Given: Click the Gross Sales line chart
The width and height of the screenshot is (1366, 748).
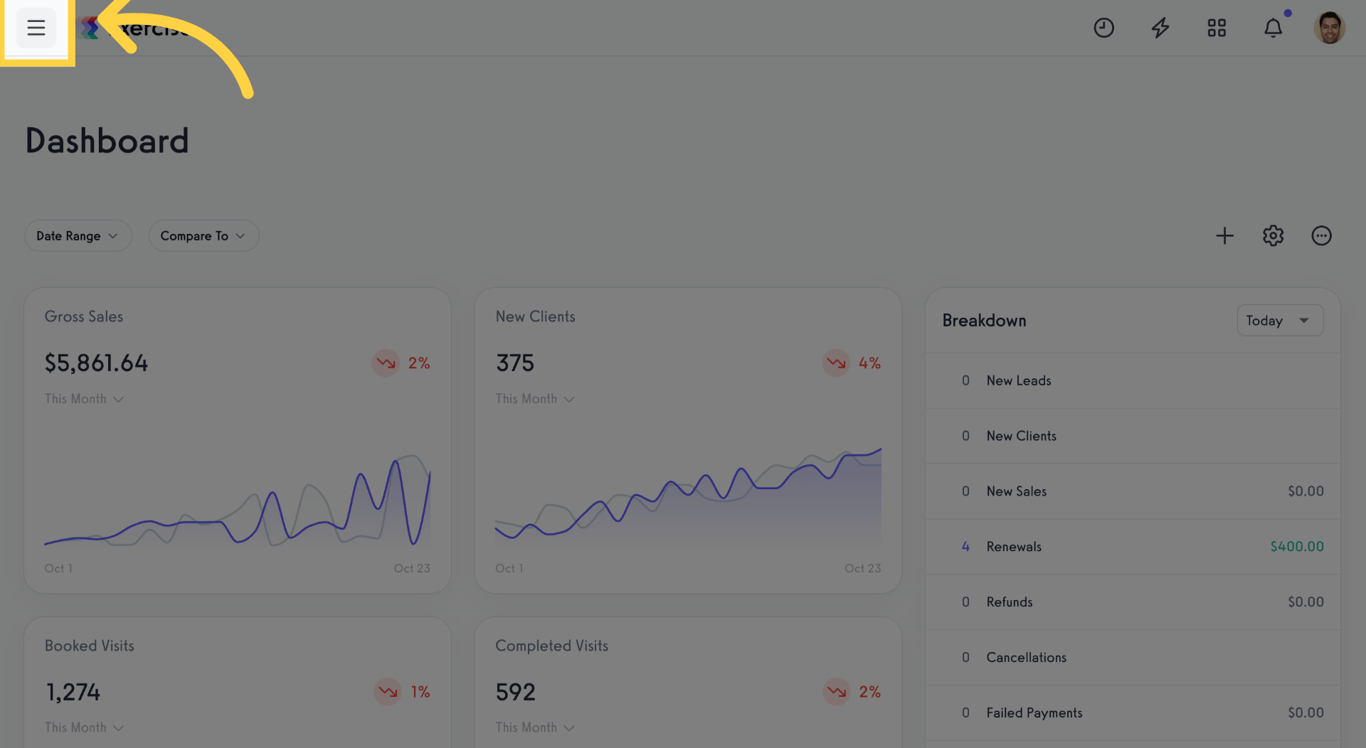Looking at the screenshot, I should click(238, 500).
